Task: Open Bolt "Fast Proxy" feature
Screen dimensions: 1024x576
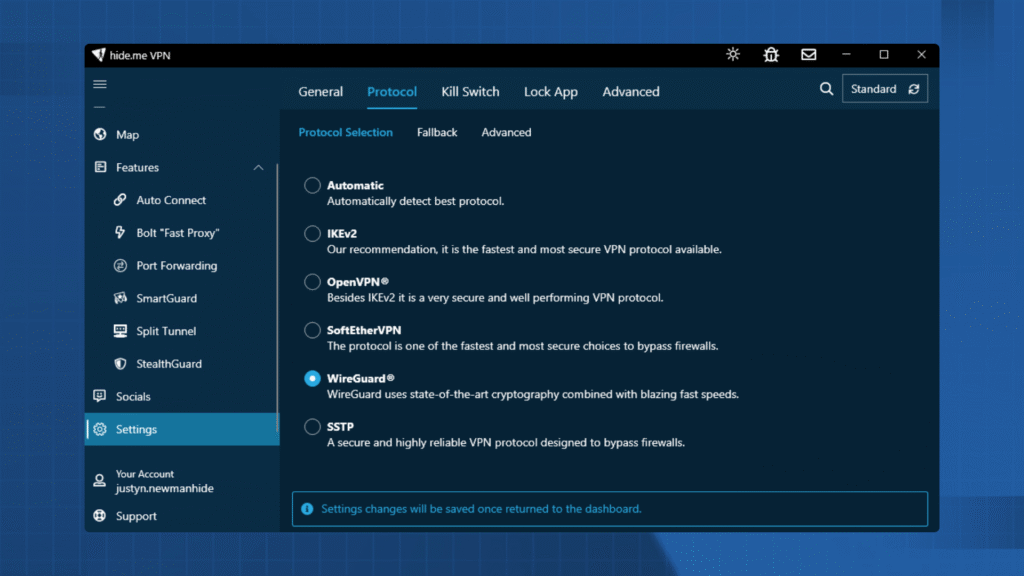Action: click(177, 233)
